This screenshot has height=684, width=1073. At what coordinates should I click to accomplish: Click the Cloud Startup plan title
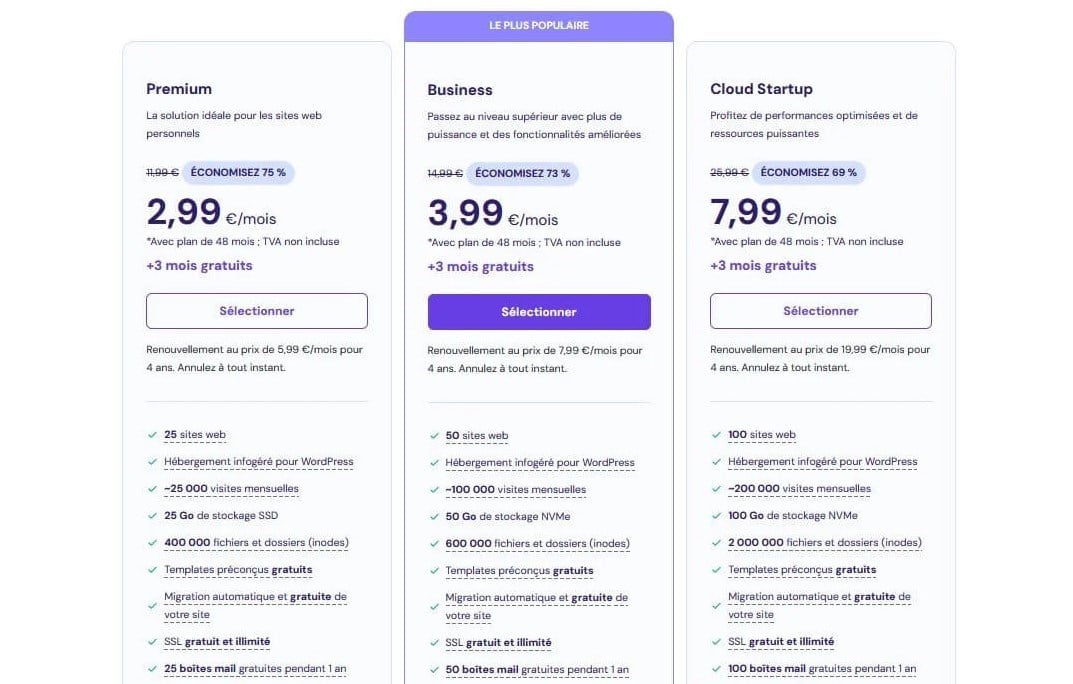point(762,89)
